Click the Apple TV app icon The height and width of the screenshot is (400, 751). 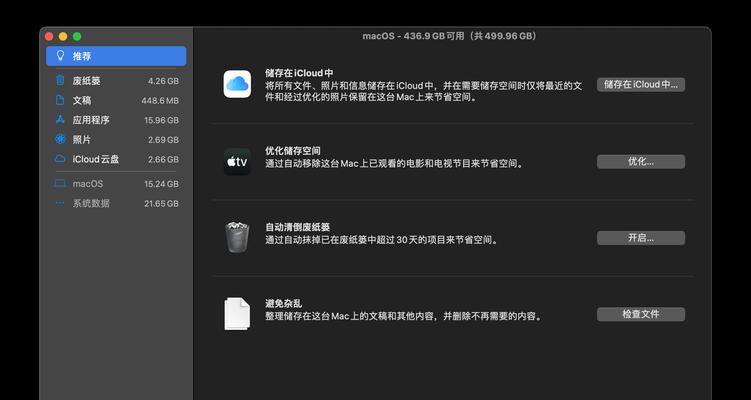(237, 161)
